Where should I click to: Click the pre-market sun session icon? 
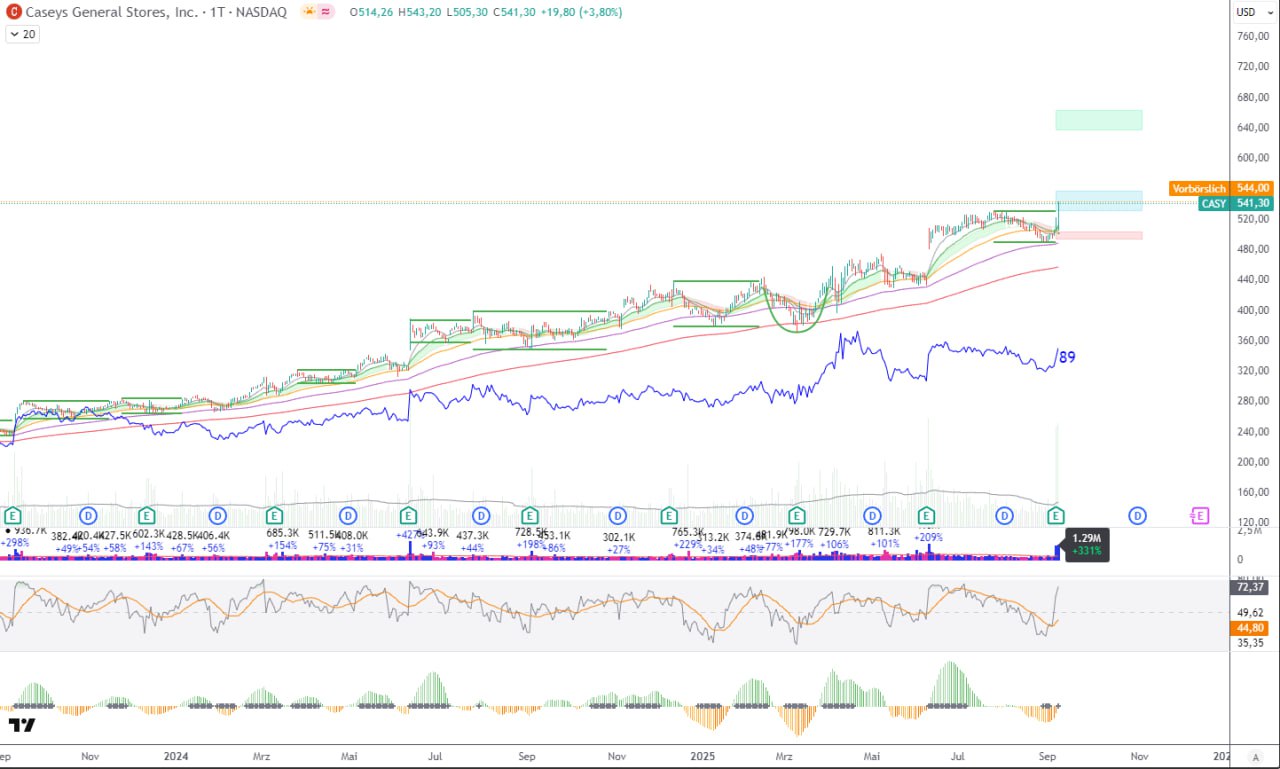309,12
